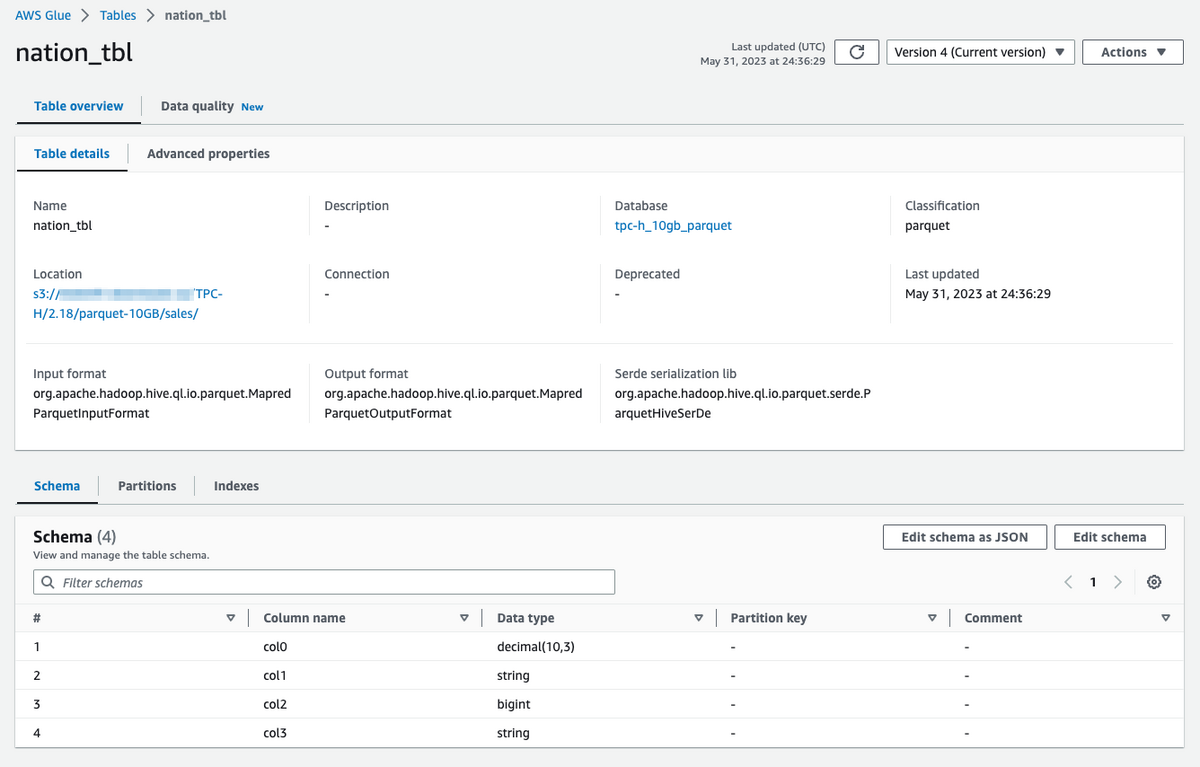Click the Partition key header

pos(769,618)
